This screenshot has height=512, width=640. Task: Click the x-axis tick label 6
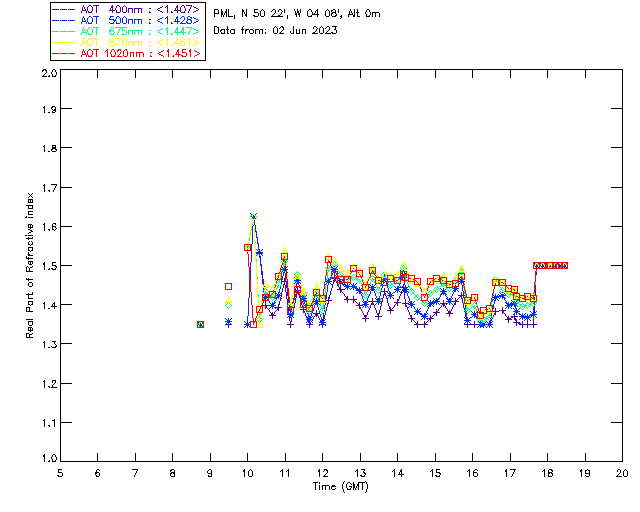pos(98,473)
